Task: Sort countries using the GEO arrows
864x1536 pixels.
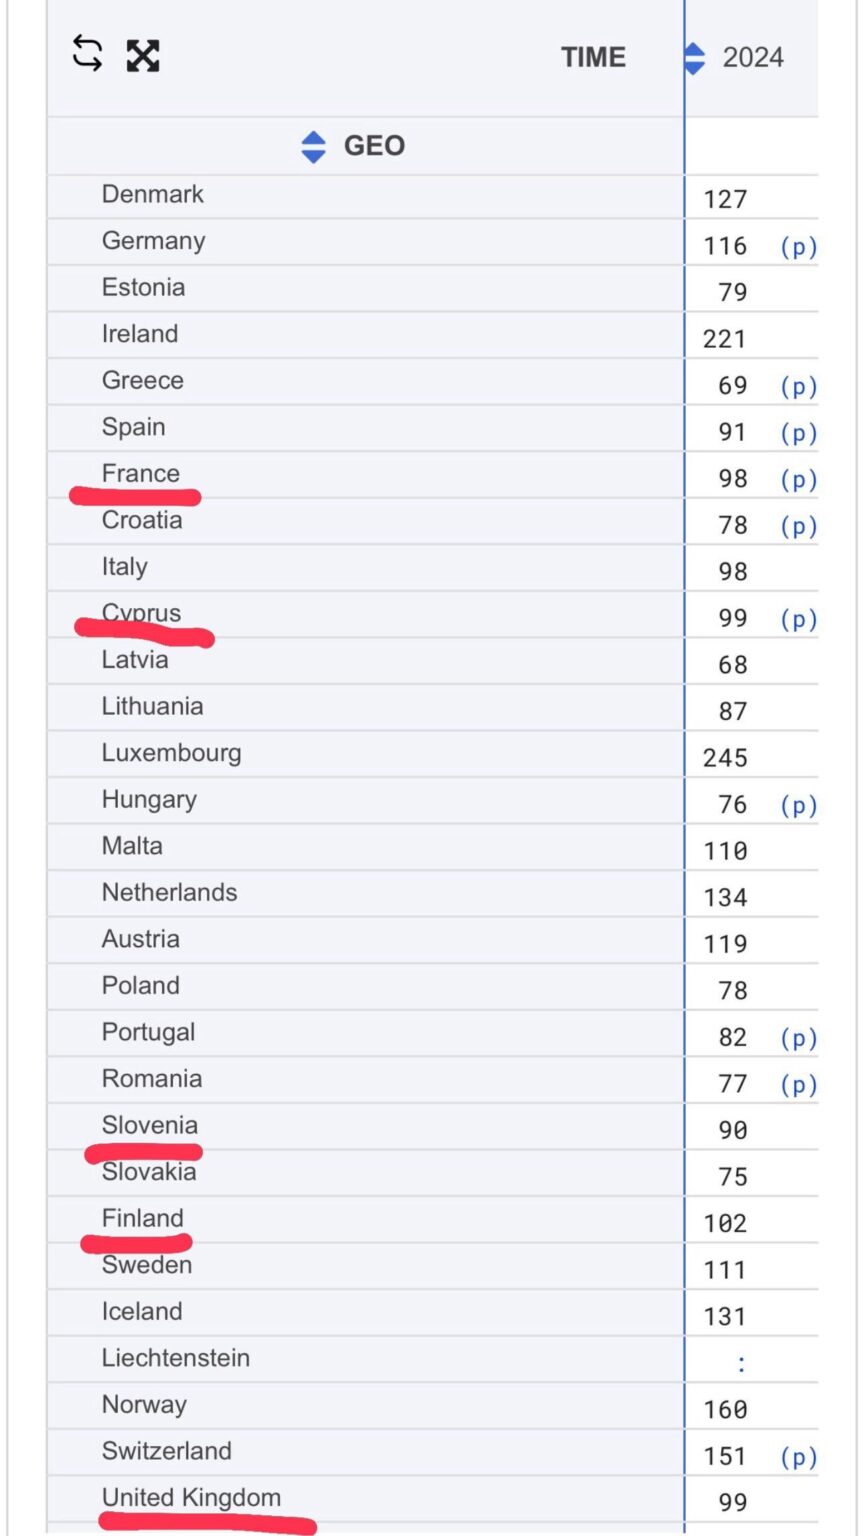Action: (x=313, y=147)
